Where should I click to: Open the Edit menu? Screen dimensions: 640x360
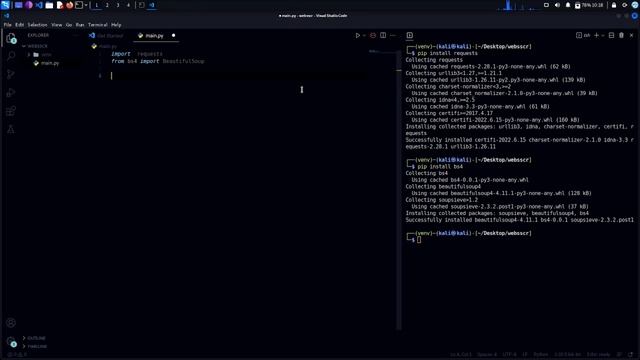(19, 25)
